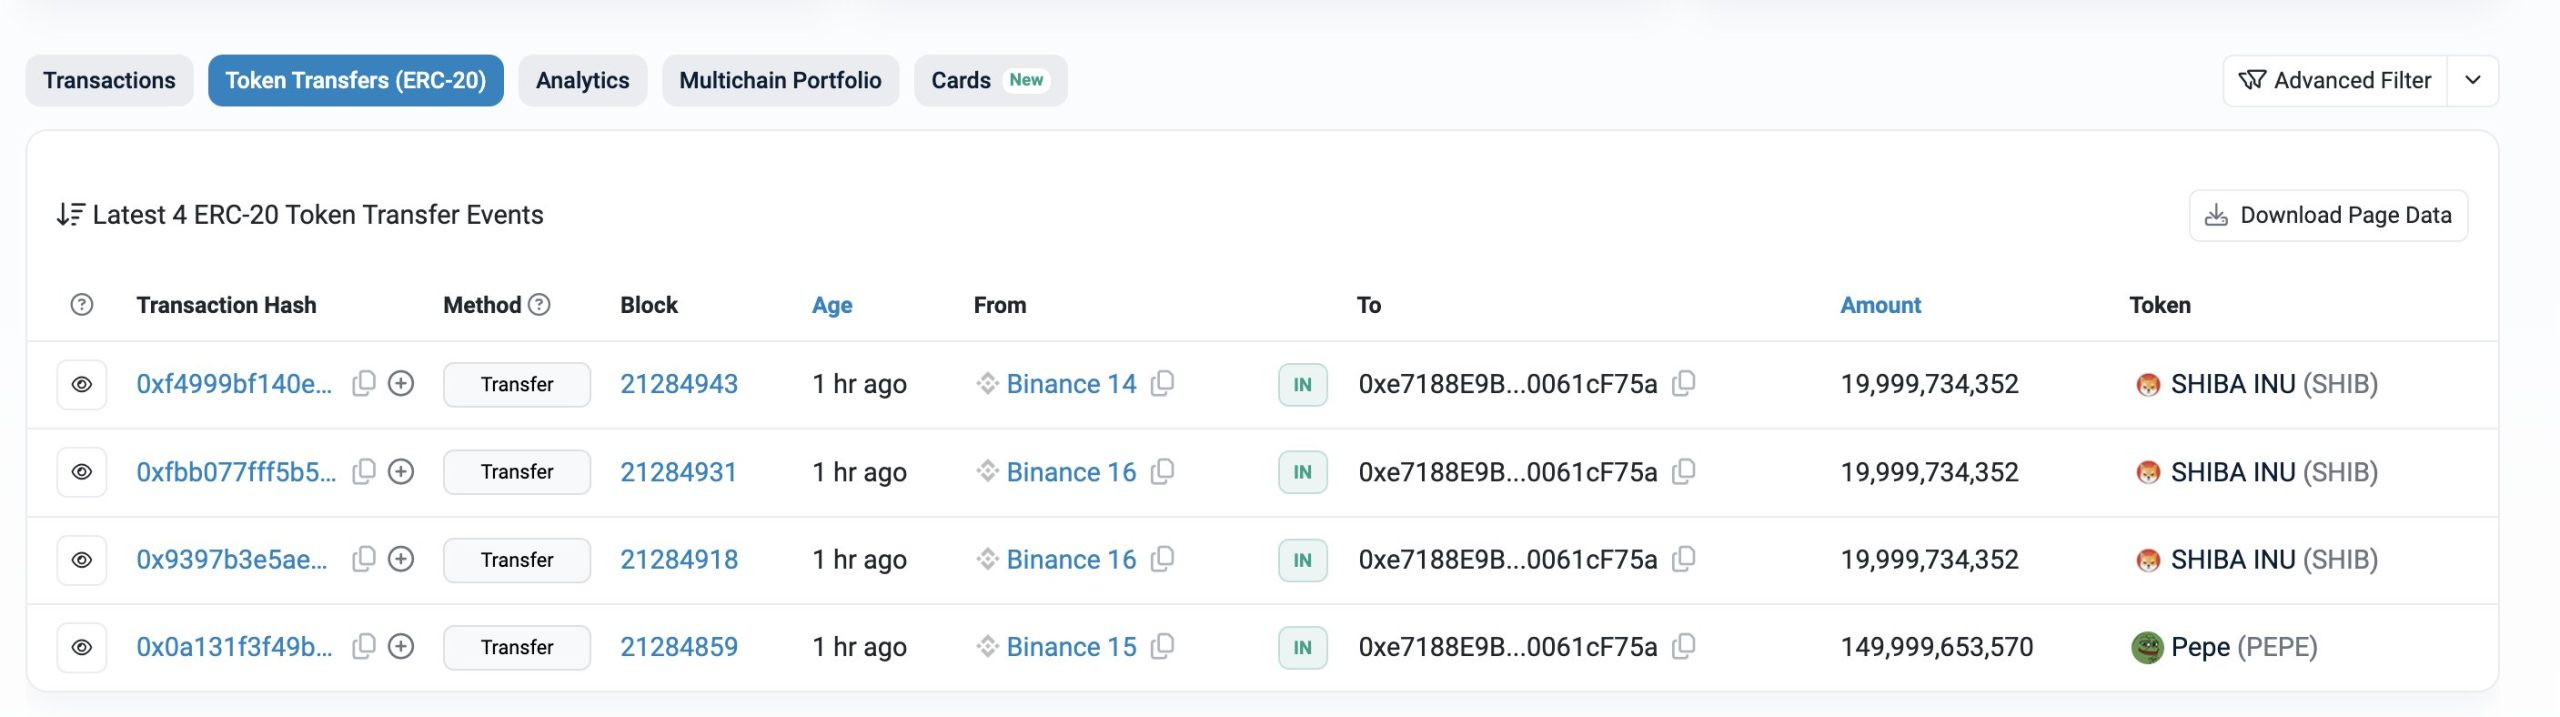Click Download Page Data button

click(x=2328, y=216)
